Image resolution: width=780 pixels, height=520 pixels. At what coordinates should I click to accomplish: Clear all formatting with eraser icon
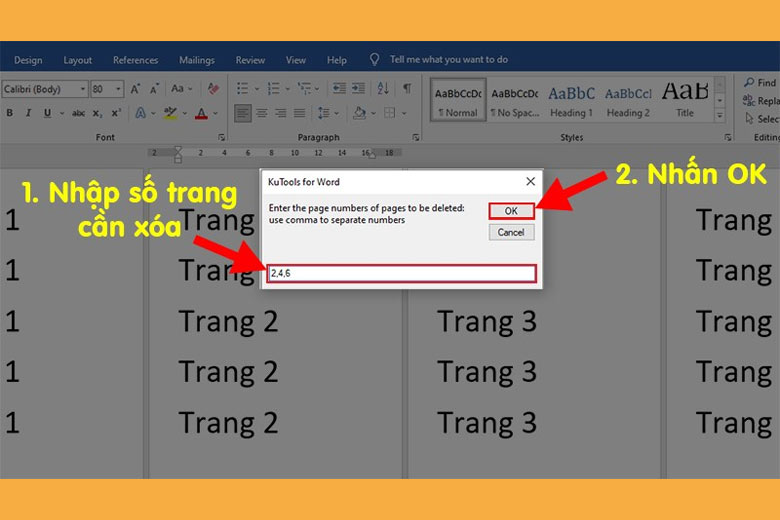pyautogui.click(x=213, y=89)
